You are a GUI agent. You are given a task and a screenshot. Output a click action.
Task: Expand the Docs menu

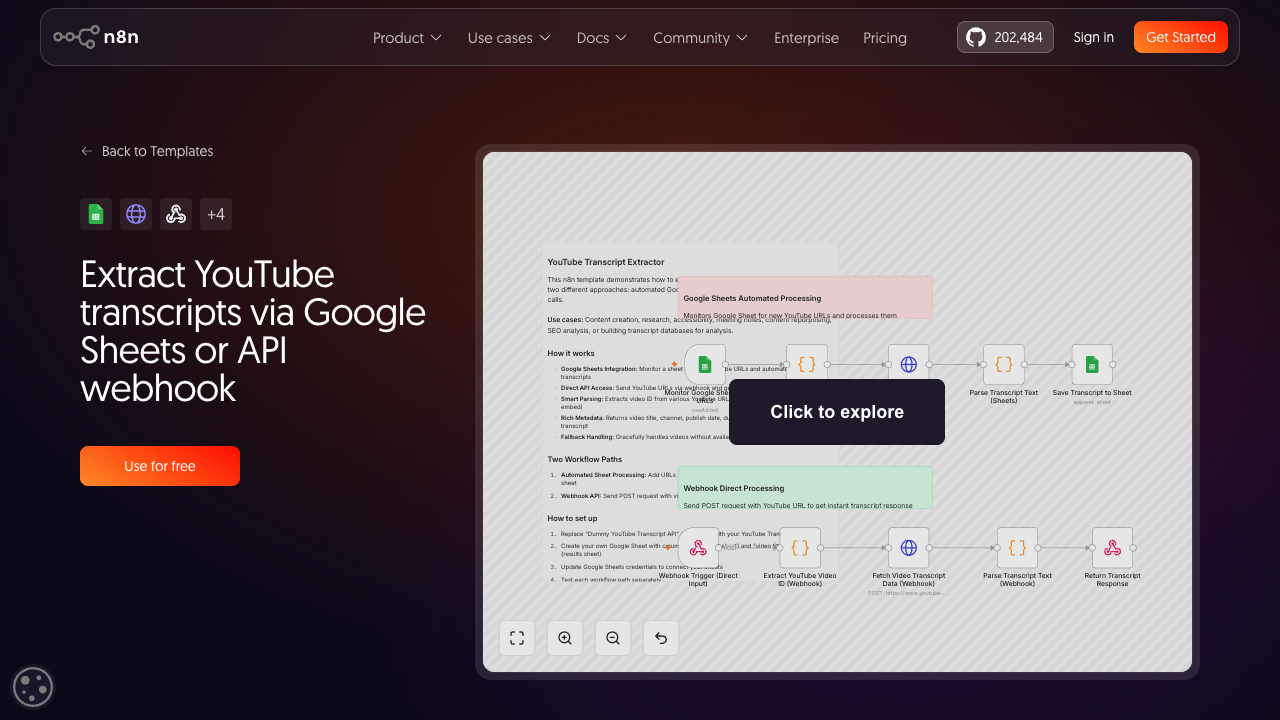tap(602, 38)
